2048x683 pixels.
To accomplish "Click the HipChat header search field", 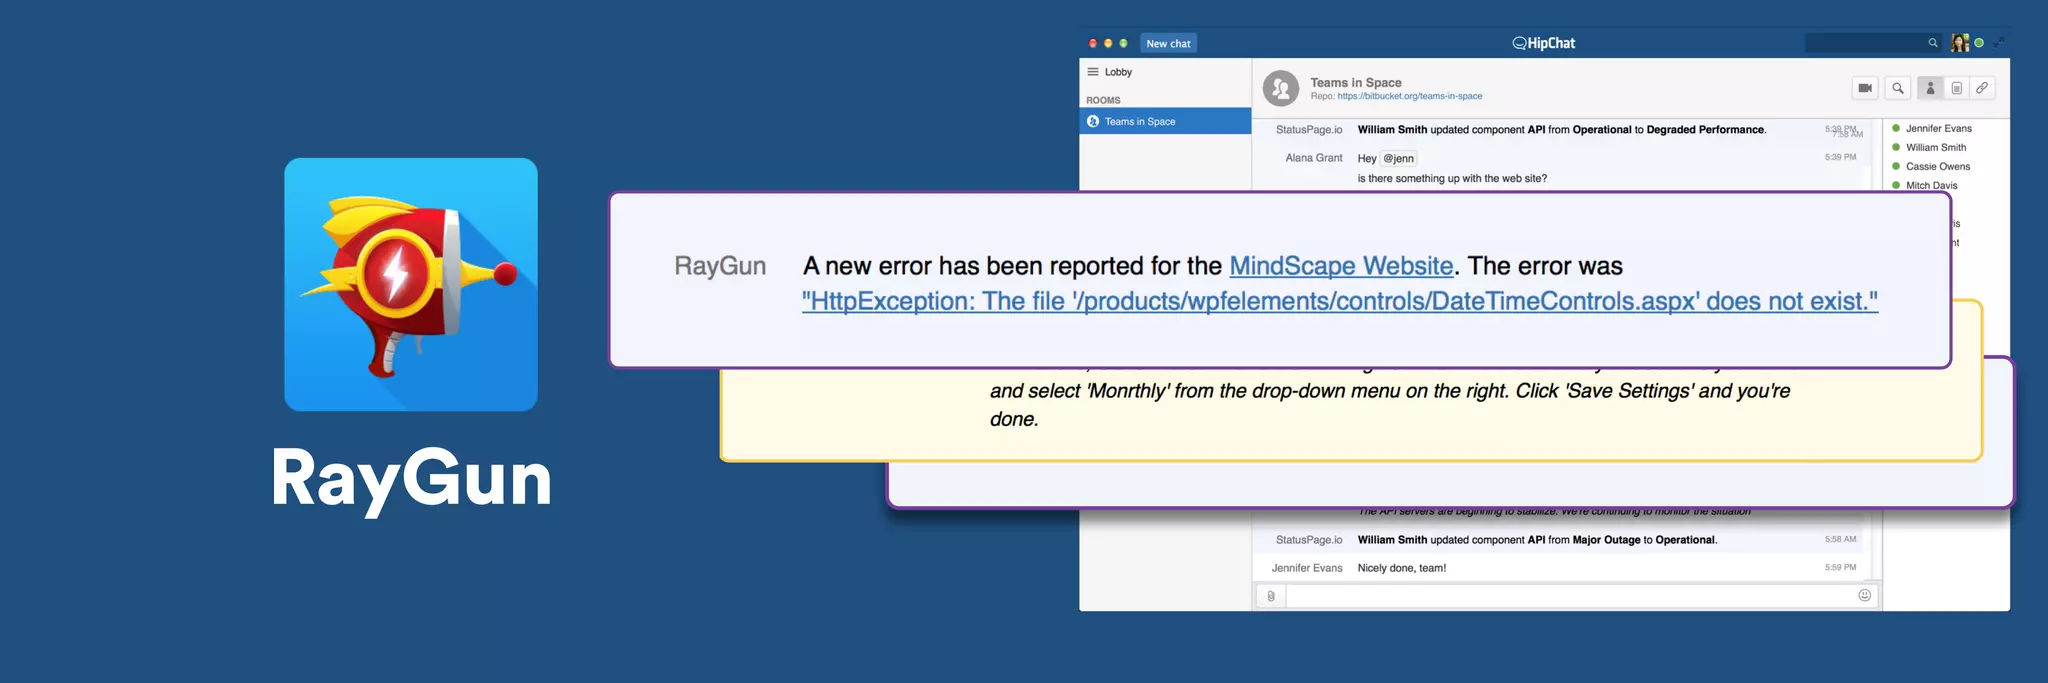I will pos(1874,43).
